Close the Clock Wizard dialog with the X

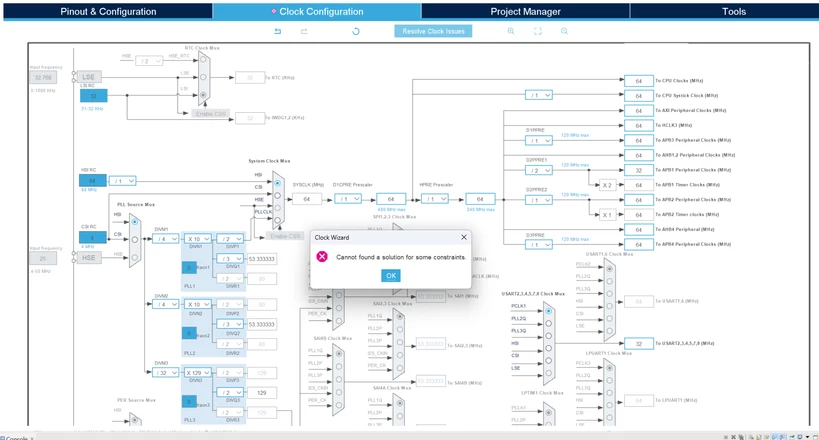(464, 237)
